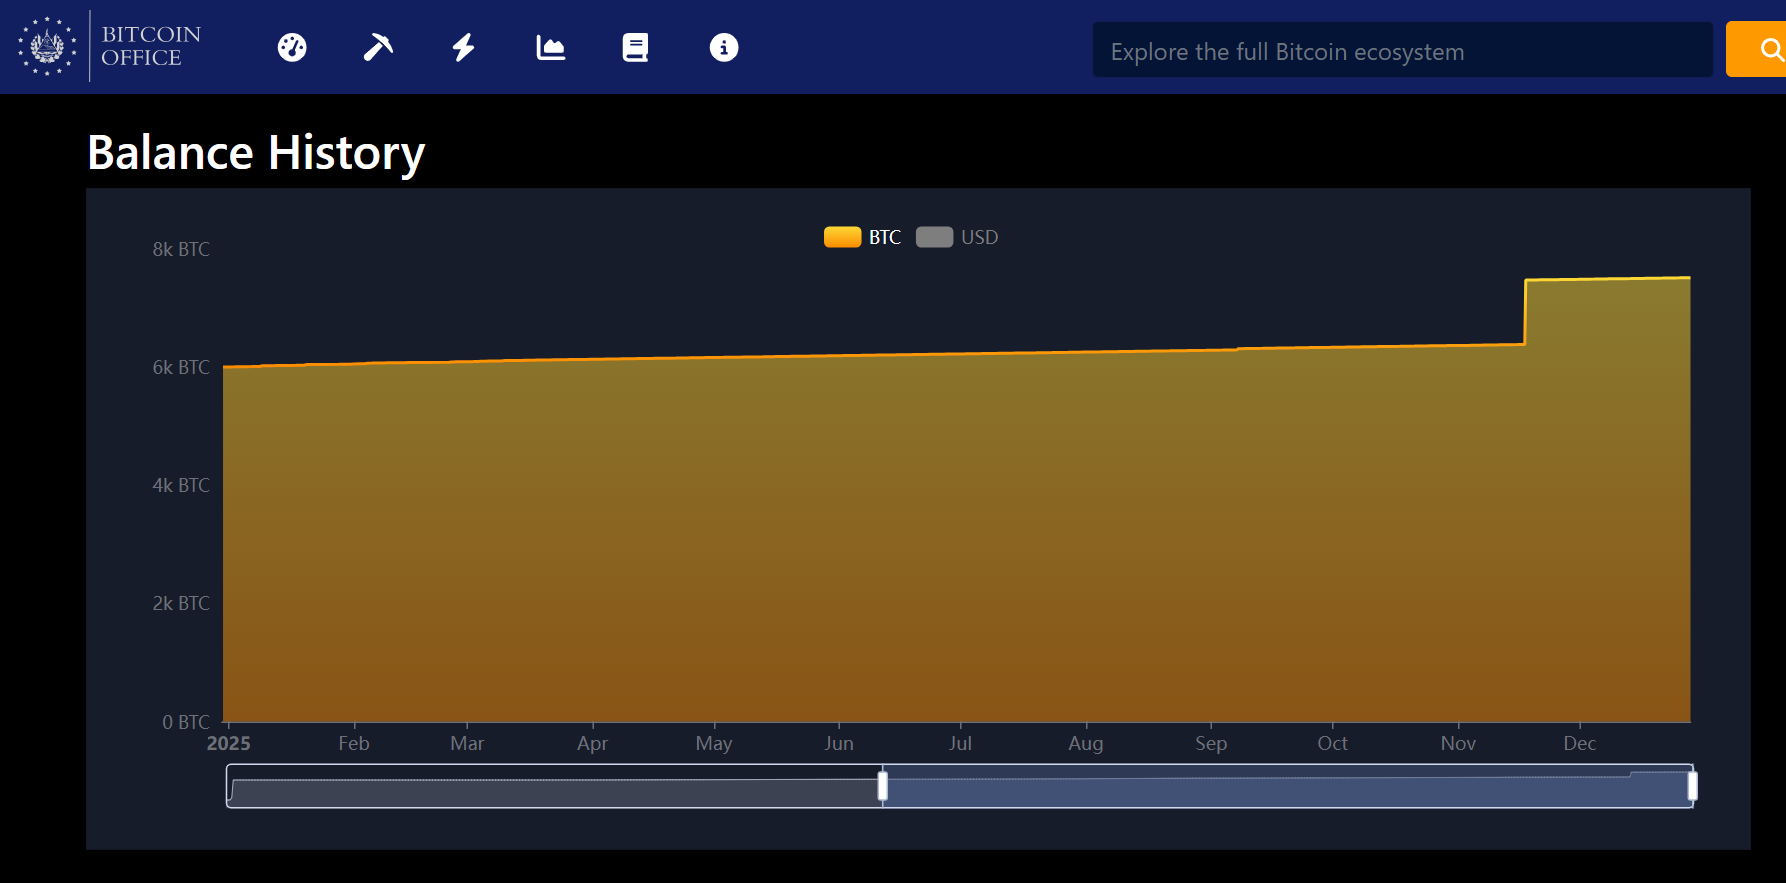Screen dimensions: 1786x883
Task: Toggle the BTC series in chart legend
Action: point(884,237)
